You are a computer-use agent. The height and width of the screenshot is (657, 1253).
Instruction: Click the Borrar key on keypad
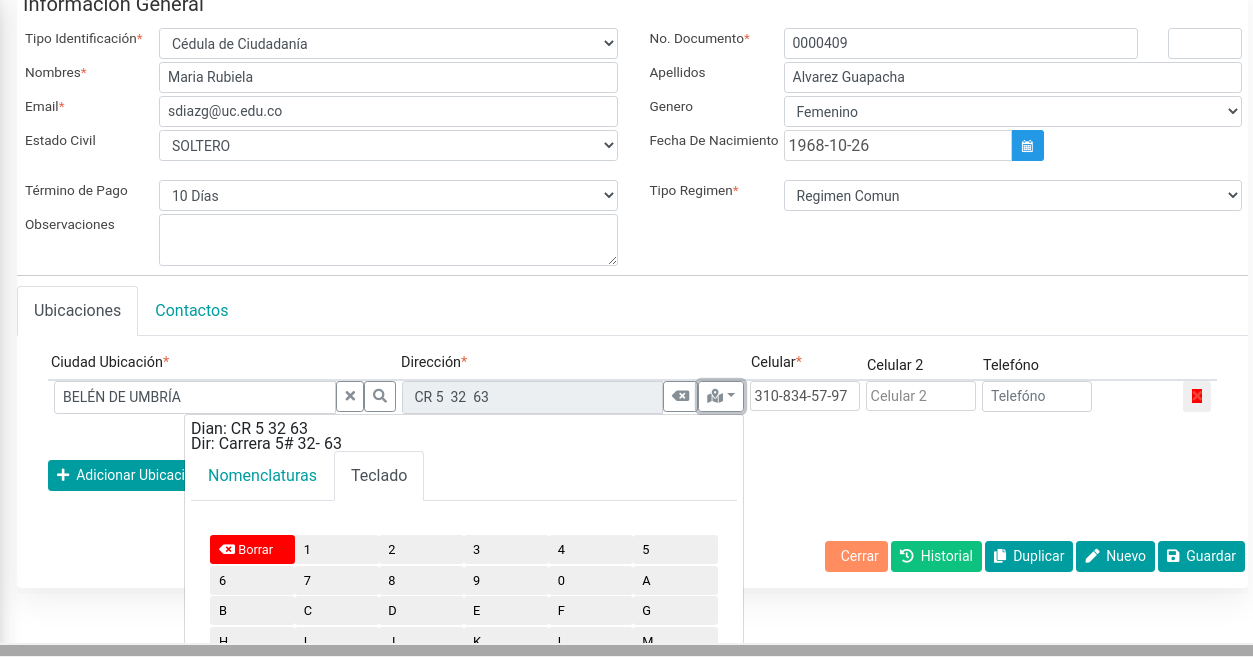tap(252, 550)
